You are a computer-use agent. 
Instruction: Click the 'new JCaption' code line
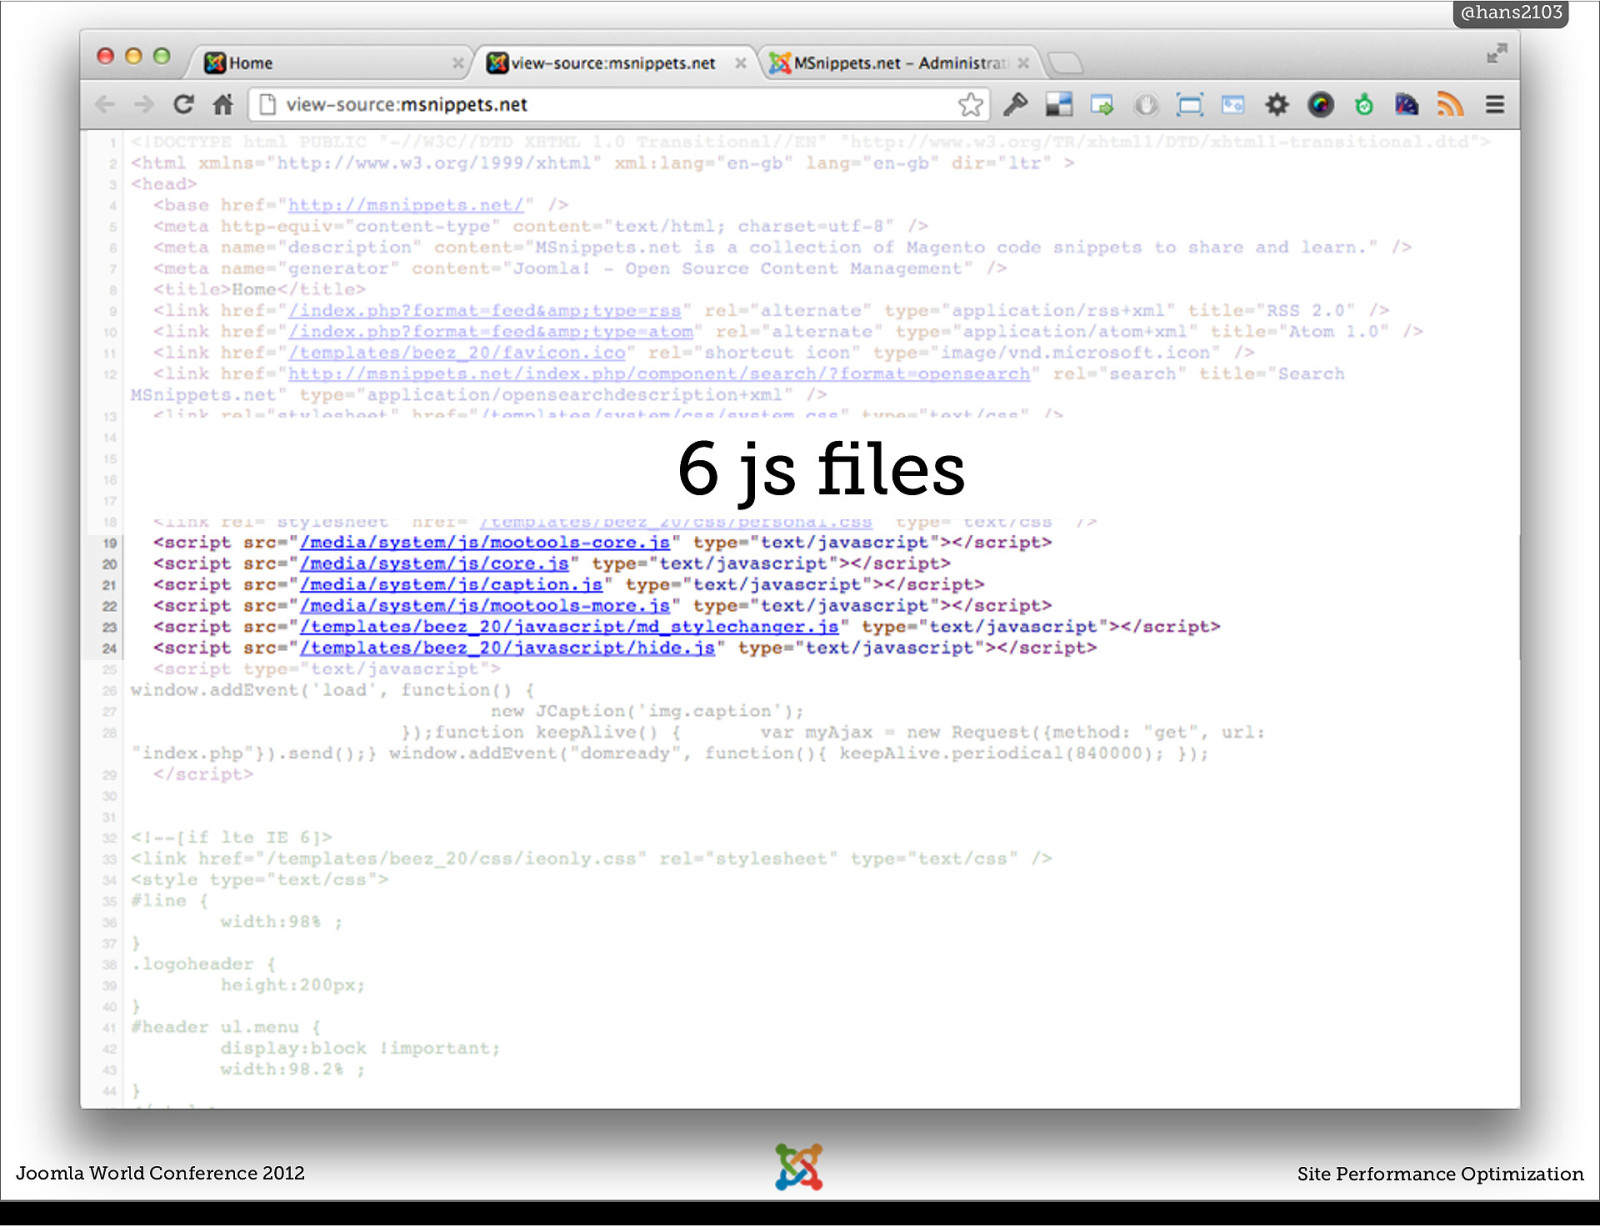647,711
